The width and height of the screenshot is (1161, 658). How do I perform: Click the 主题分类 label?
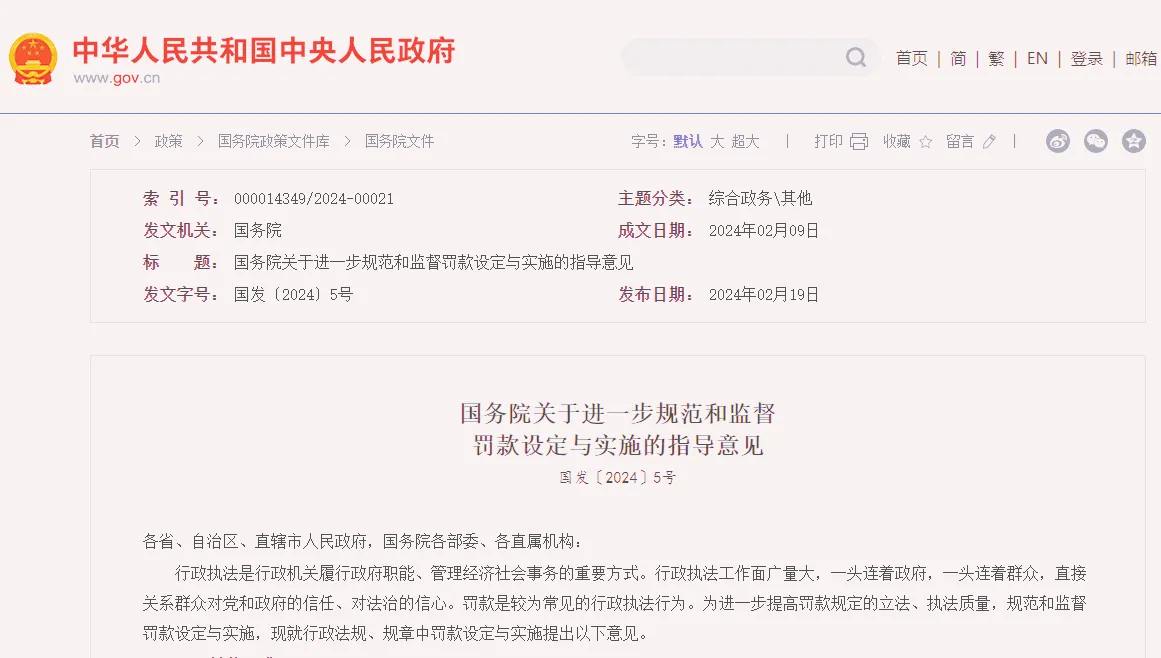(x=655, y=198)
